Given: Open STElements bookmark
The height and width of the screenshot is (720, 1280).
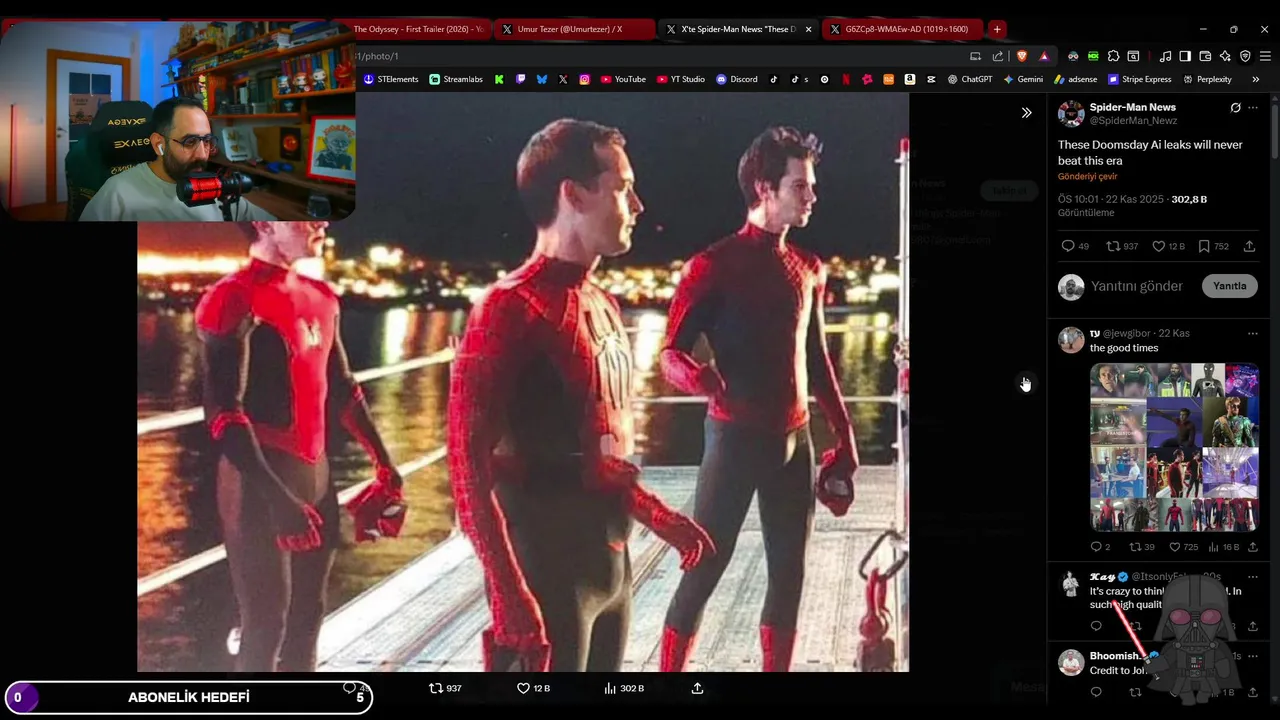Looking at the screenshot, I should click(x=391, y=79).
